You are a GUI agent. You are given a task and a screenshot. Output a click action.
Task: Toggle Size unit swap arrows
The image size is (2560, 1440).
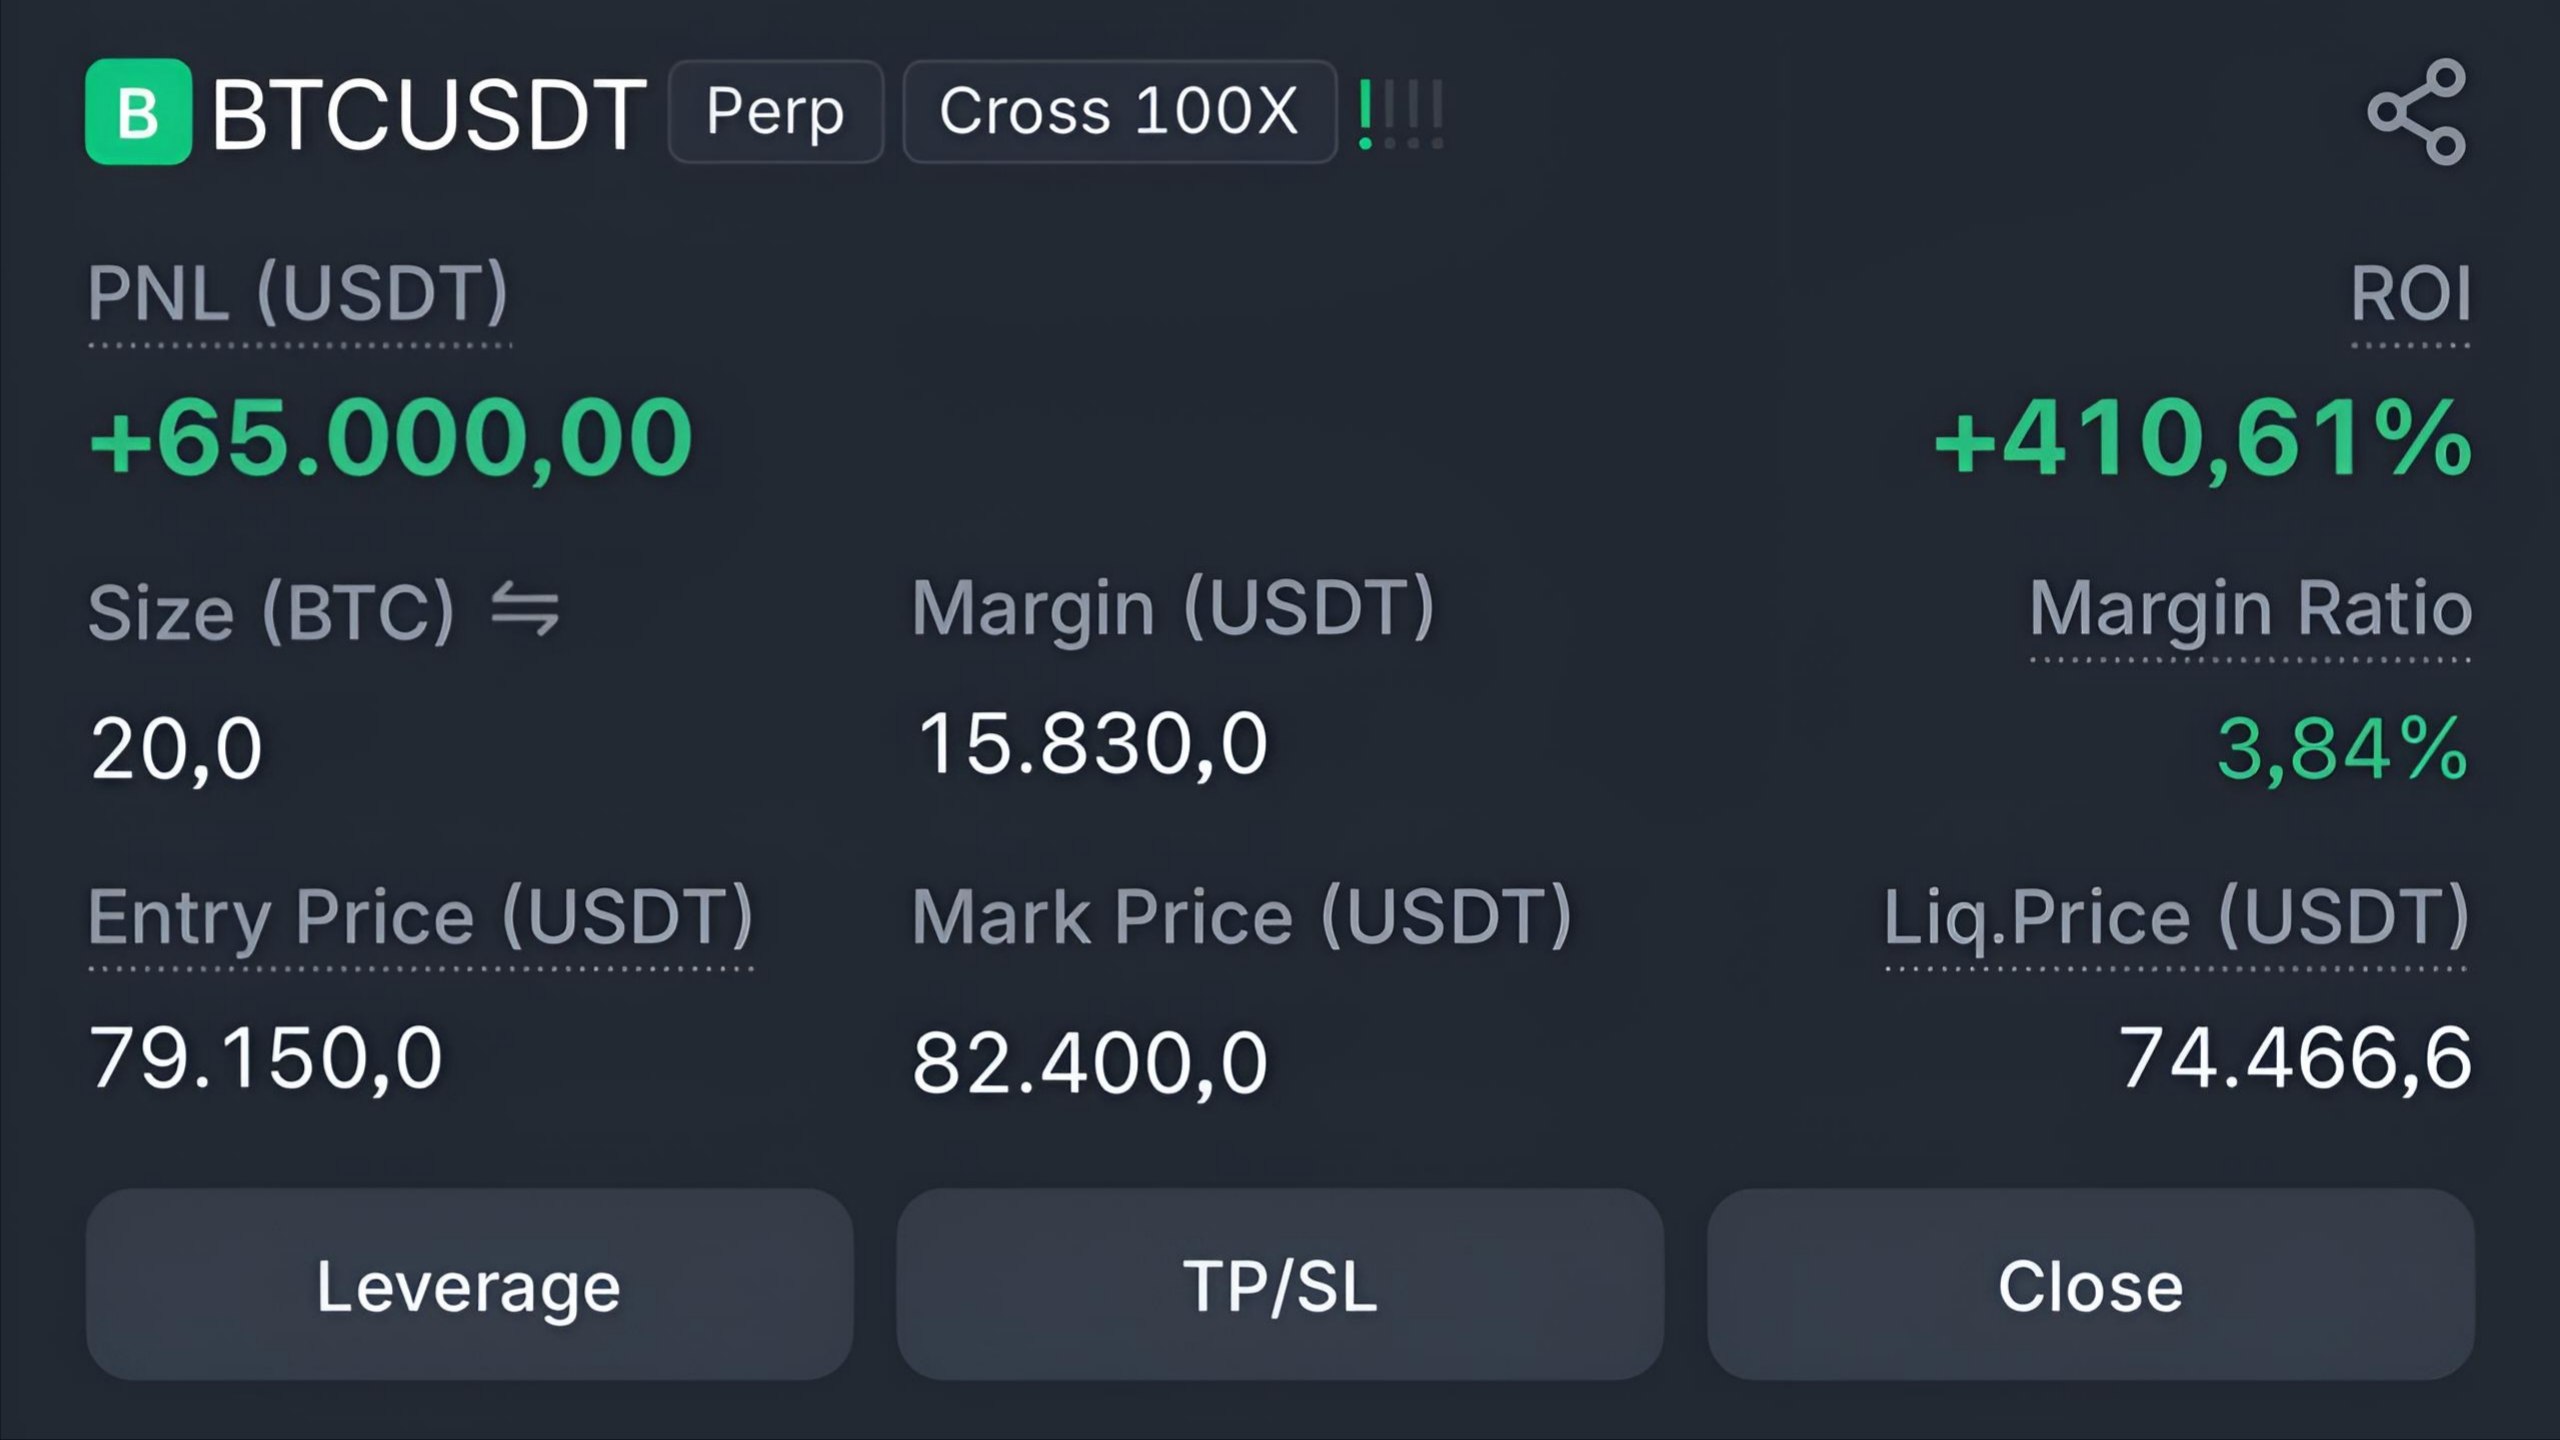pyautogui.click(x=525, y=610)
